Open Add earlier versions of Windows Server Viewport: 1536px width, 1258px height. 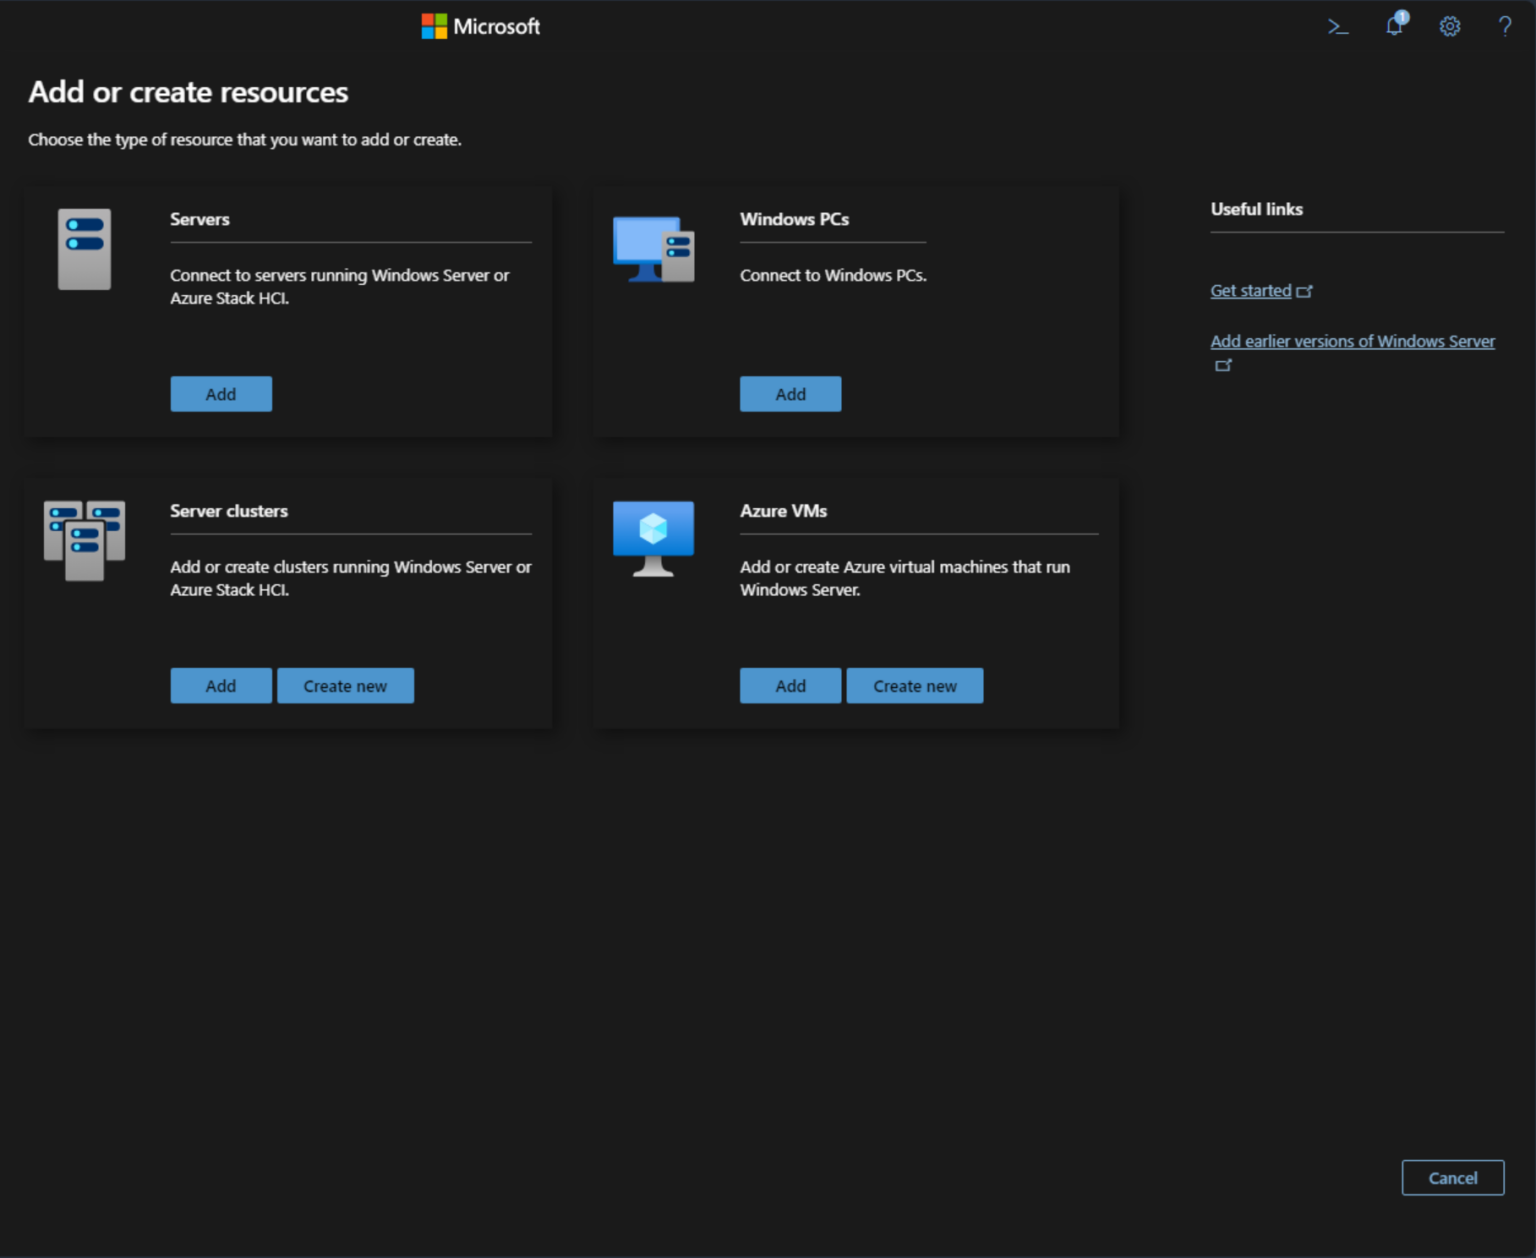pyautogui.click(x=1352, y=341)
